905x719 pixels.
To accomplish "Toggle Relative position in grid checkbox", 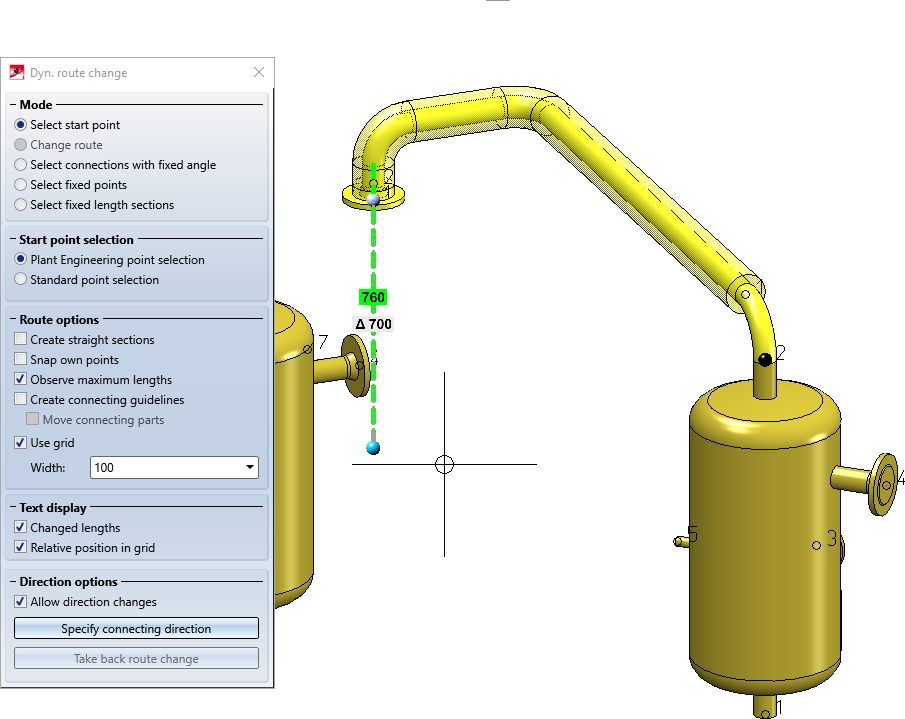I will click(21, 548).
